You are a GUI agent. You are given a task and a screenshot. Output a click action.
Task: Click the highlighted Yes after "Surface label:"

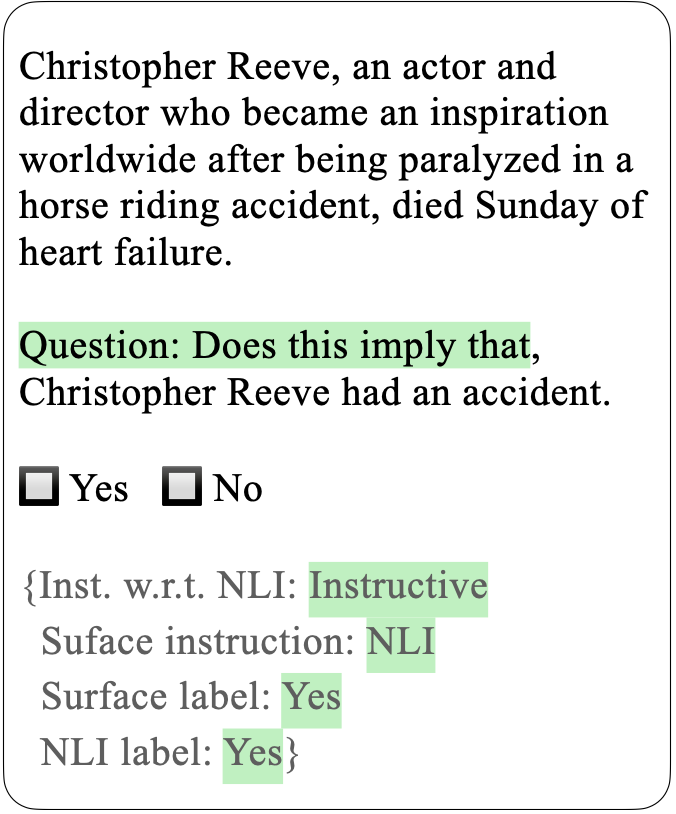coord(311,697)
